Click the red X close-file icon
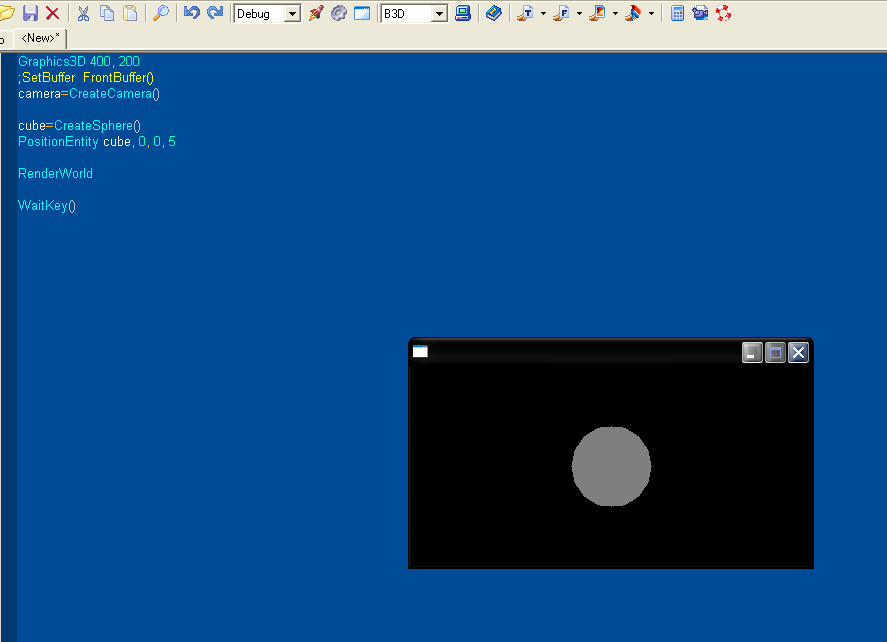 [52, 13]
